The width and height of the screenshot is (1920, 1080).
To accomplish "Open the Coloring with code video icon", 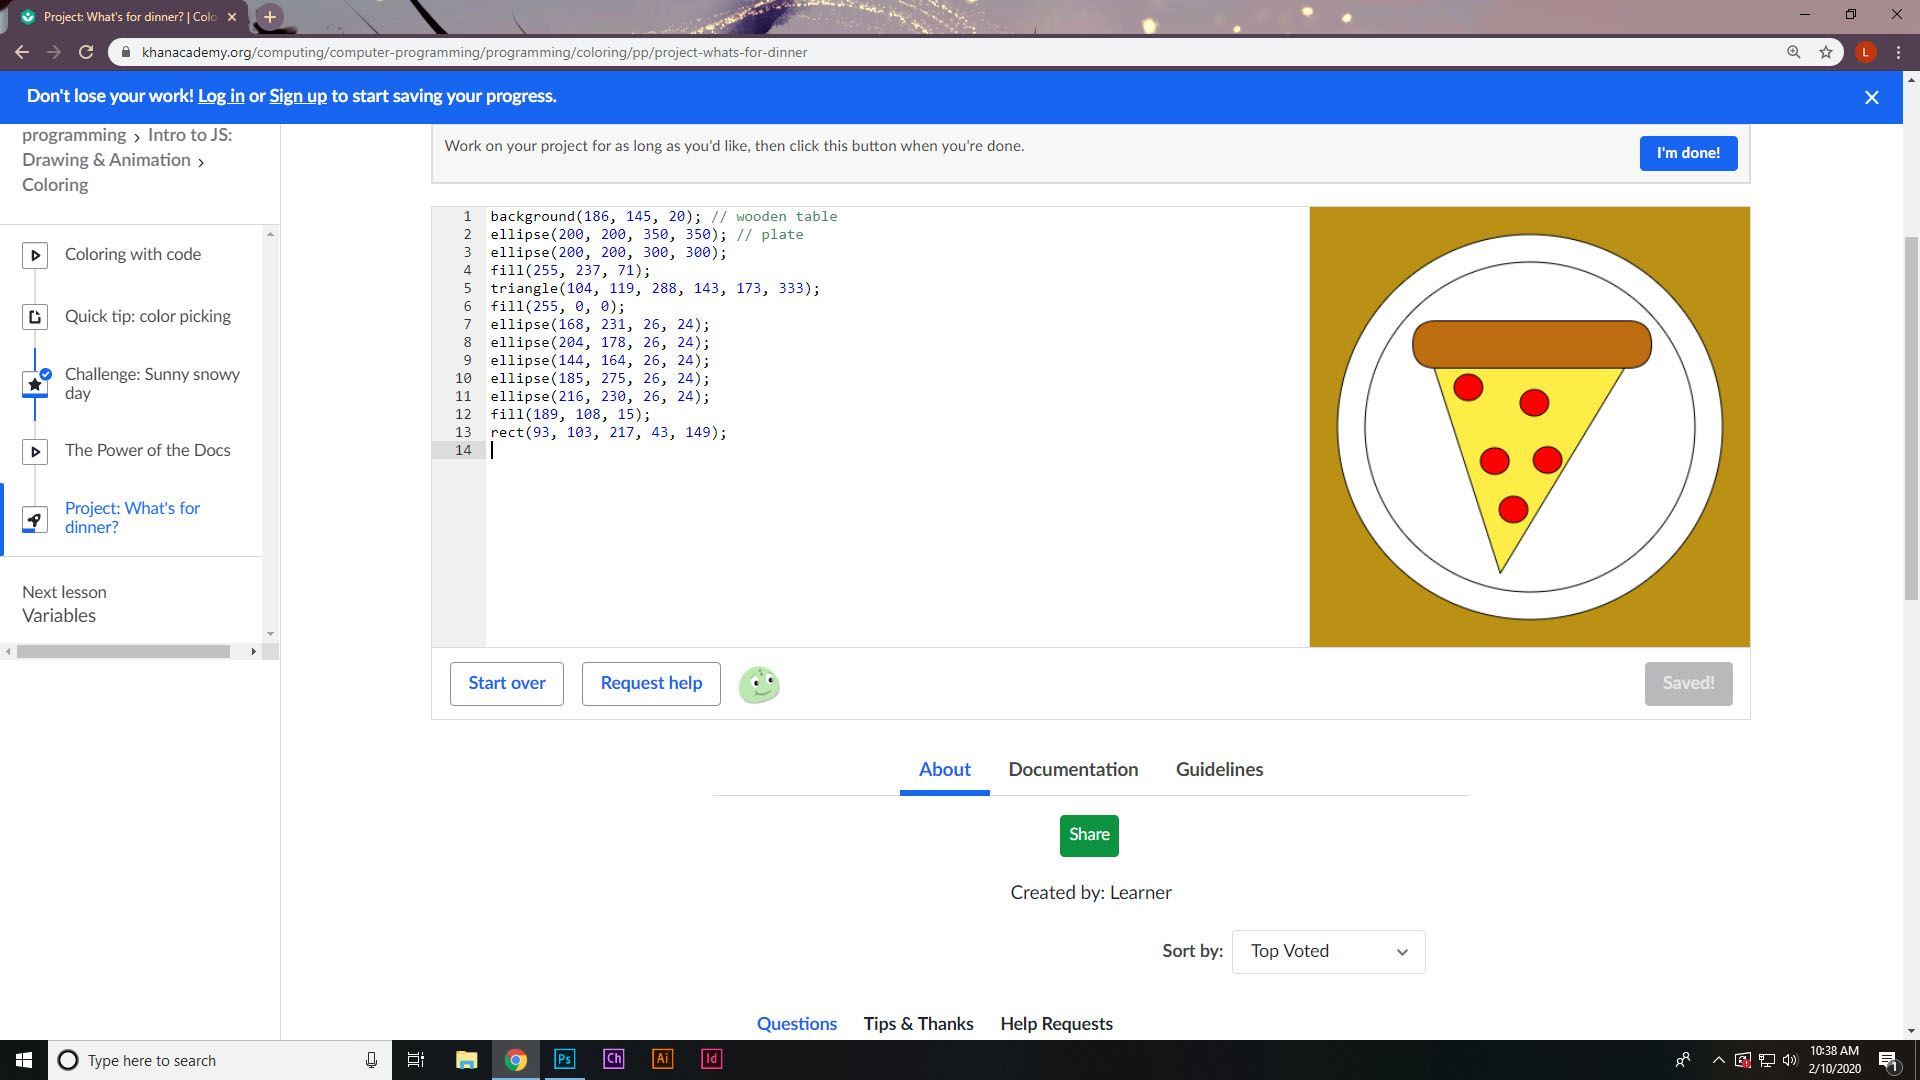I will coord(35,255).
